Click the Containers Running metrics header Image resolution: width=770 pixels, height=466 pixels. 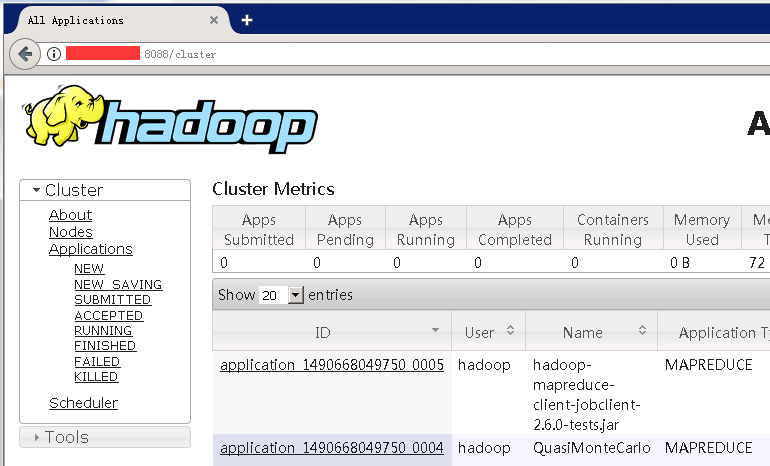(613, 229)
